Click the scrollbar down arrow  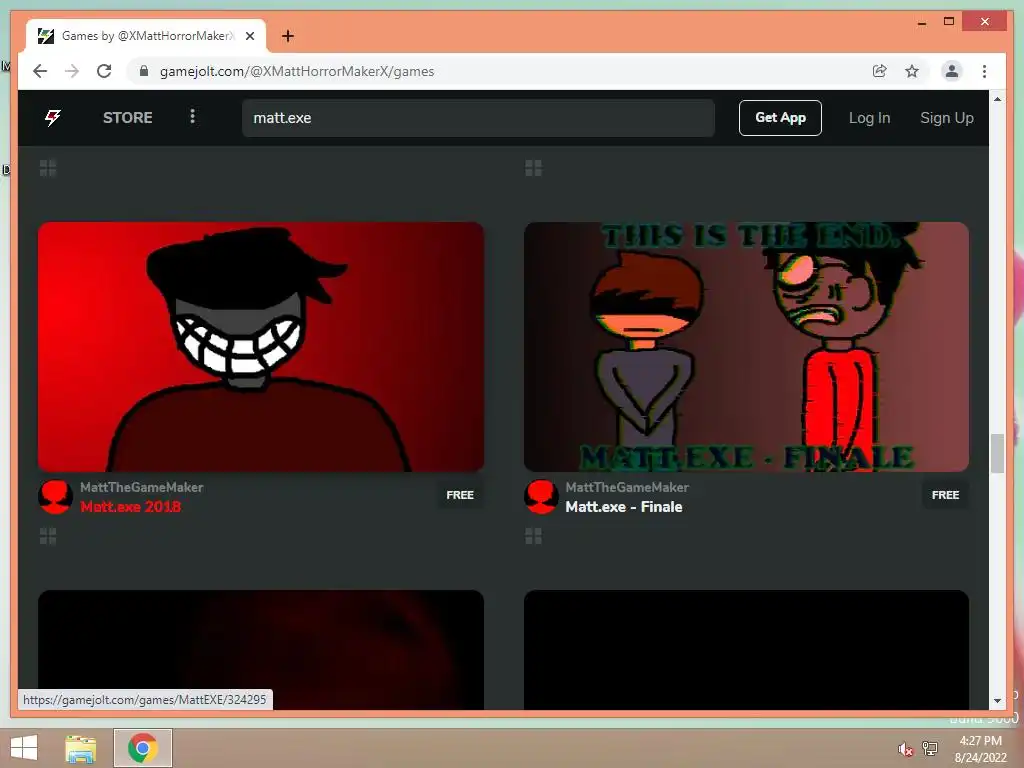(x=997, y=701)
